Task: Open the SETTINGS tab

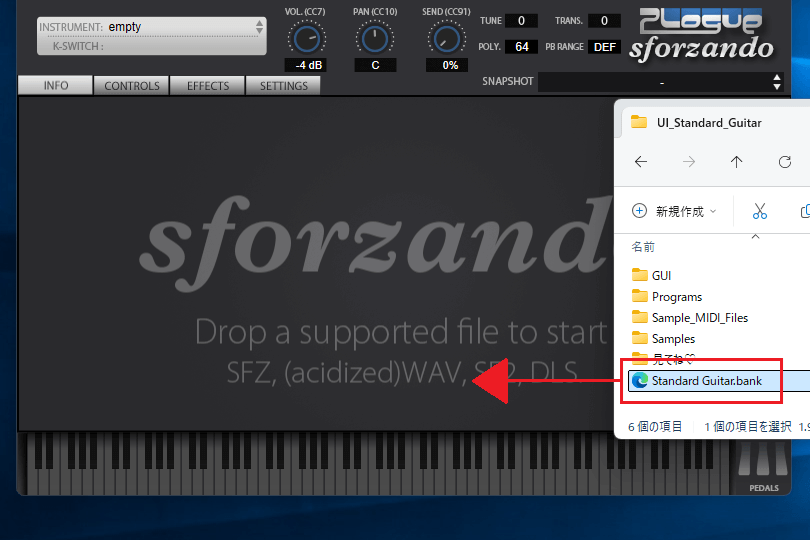Action: pyautogui.click(x=284, y=86)
